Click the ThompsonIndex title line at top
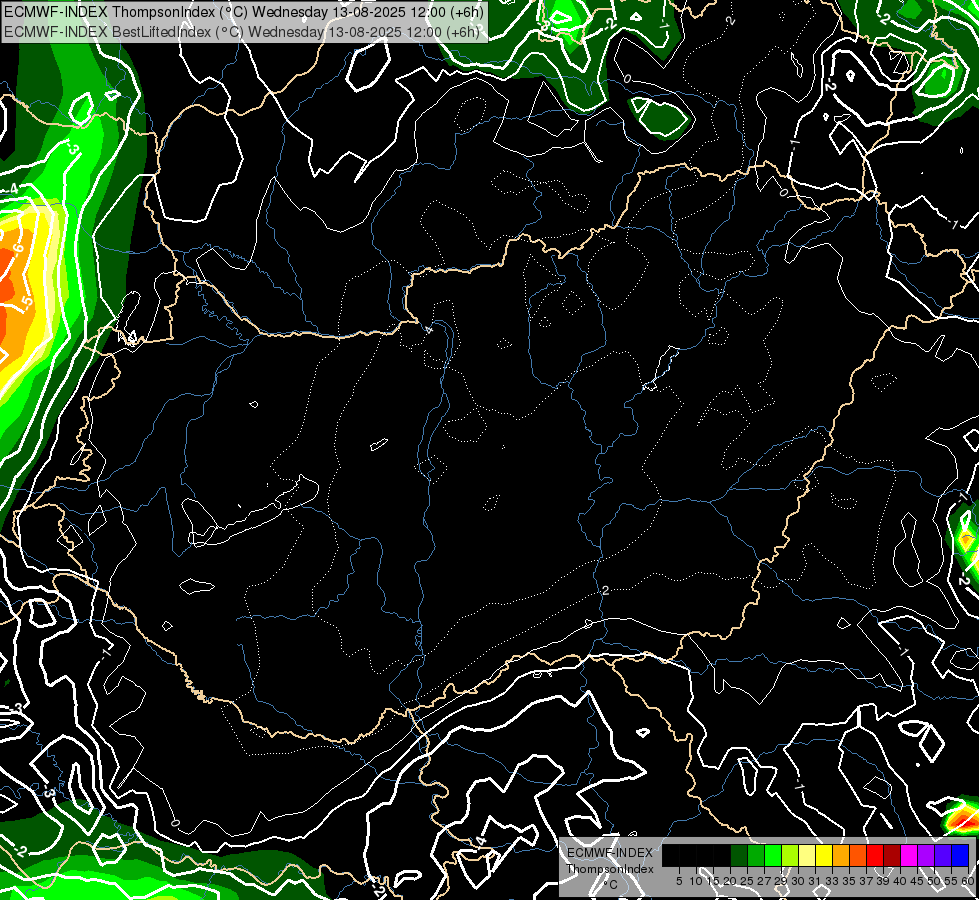This screenshot has width=979, height=900. point(244,11)
